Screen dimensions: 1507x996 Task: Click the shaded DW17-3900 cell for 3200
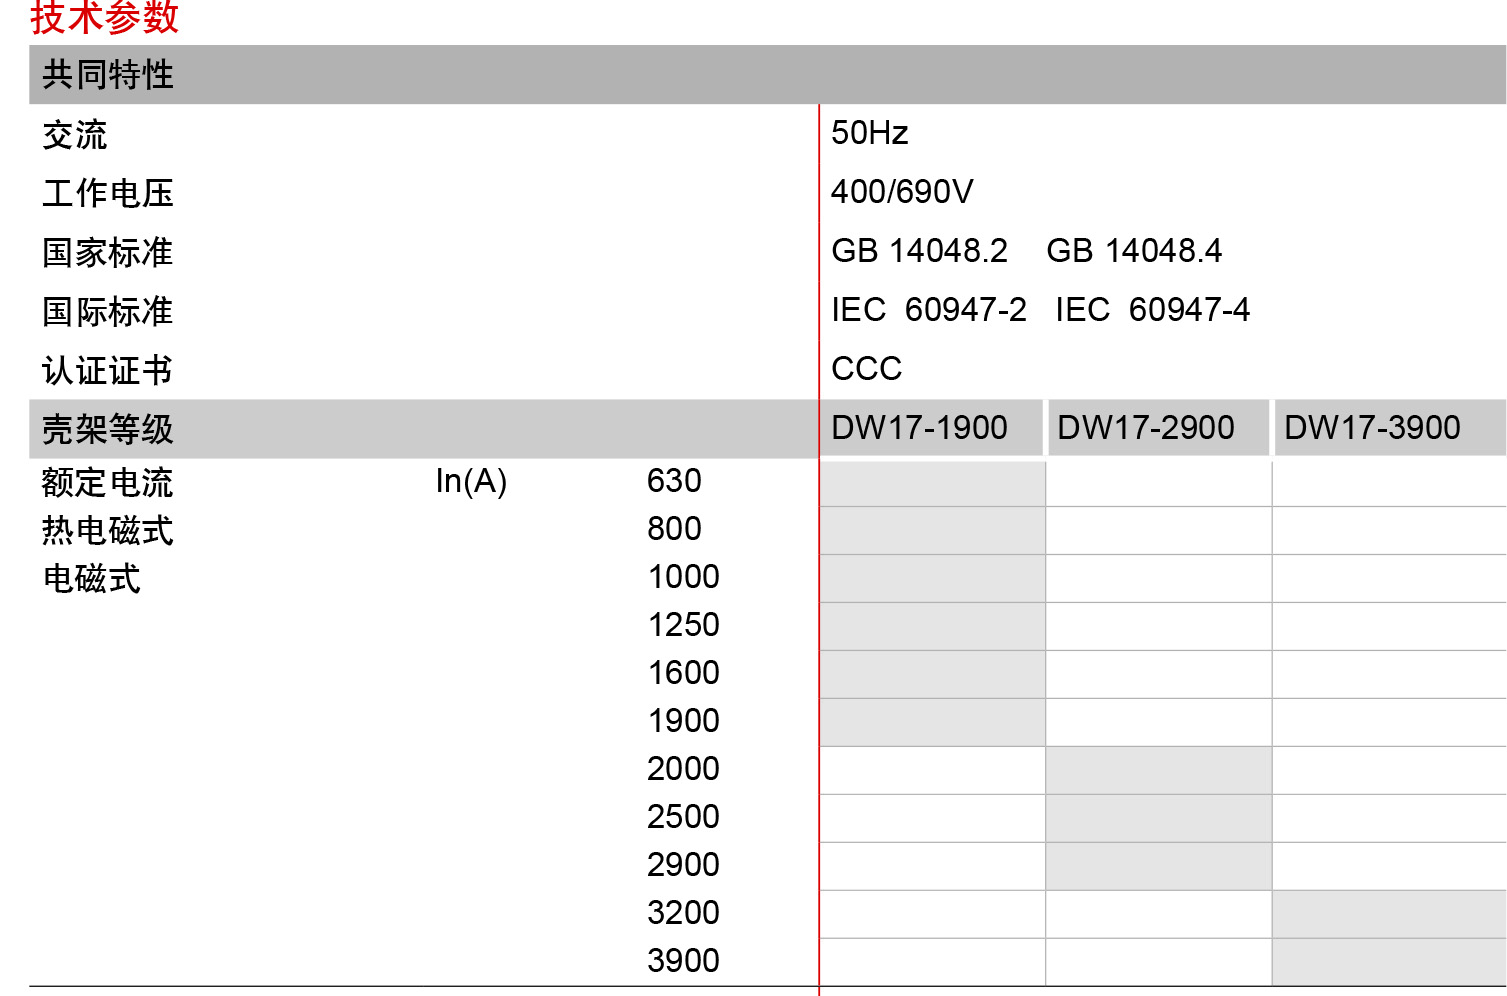coord(1388,914)
